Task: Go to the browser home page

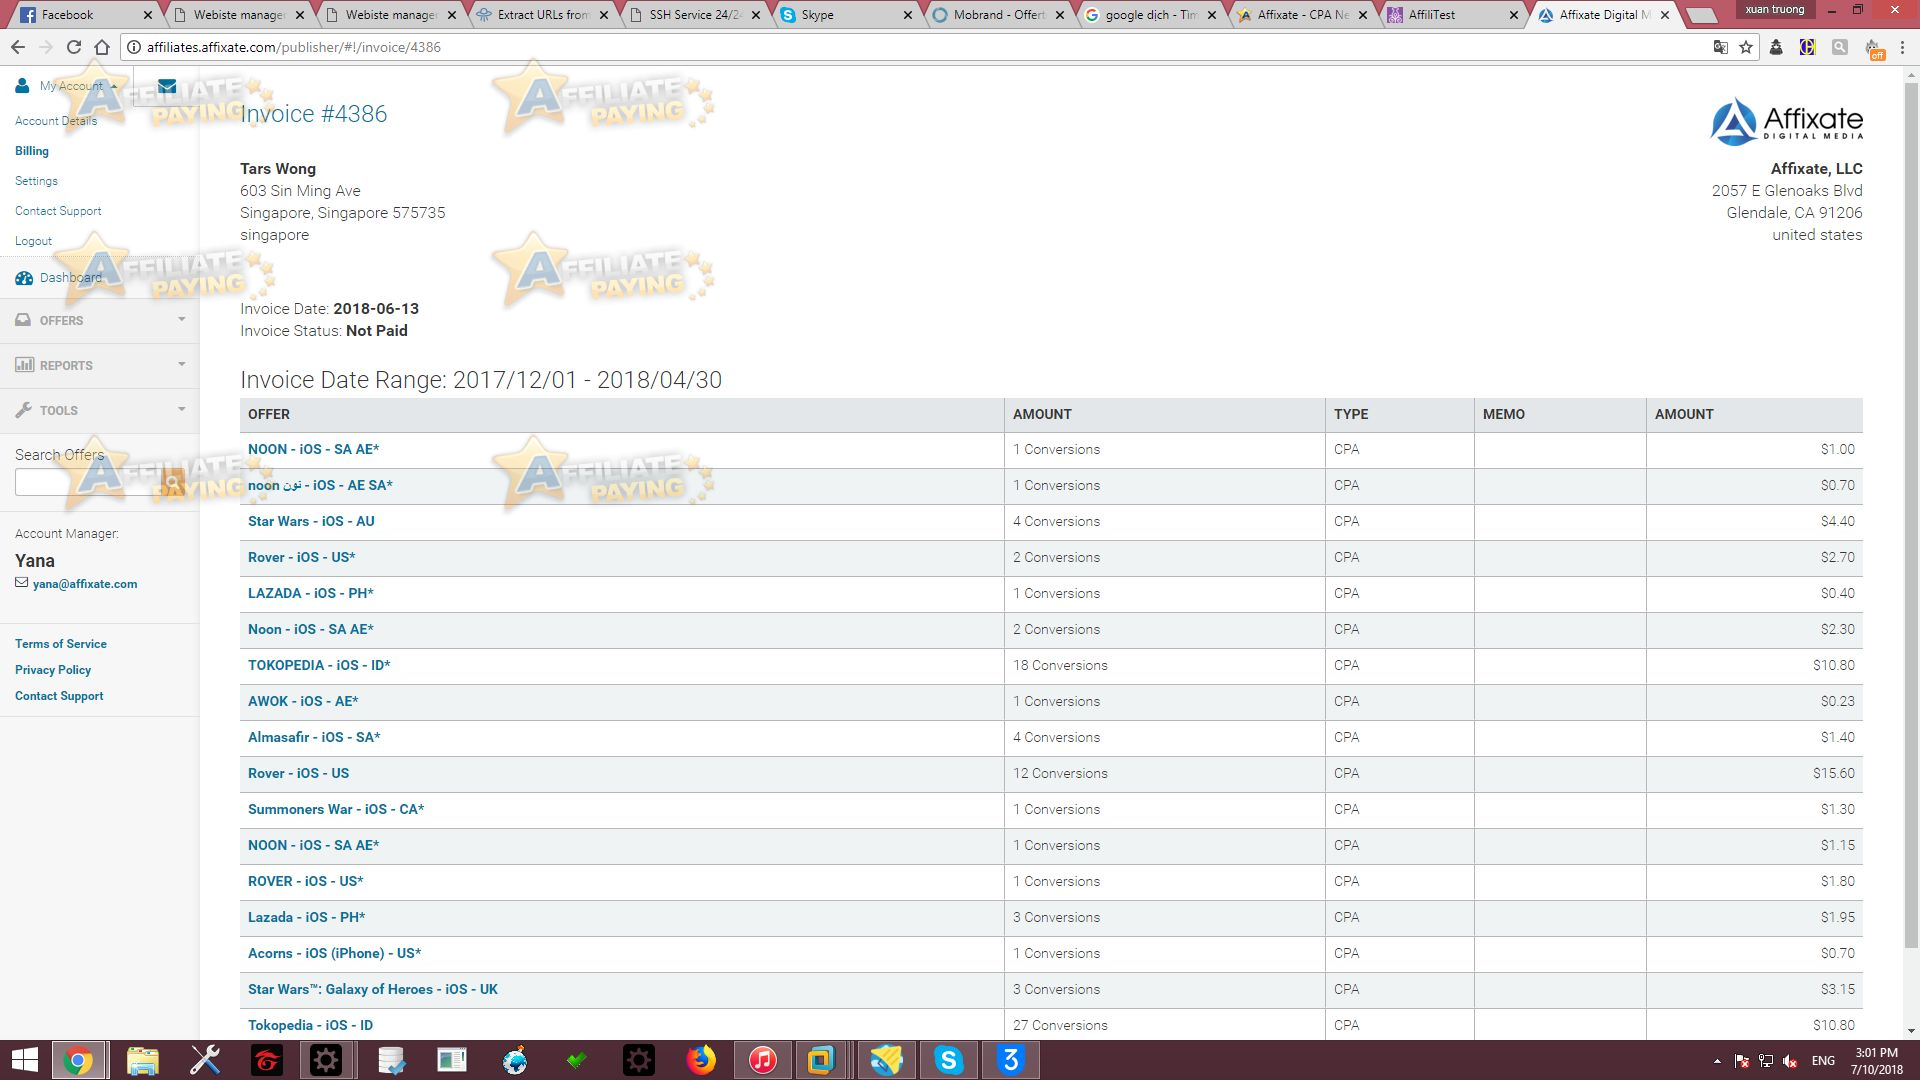Action: click(102, 47)
